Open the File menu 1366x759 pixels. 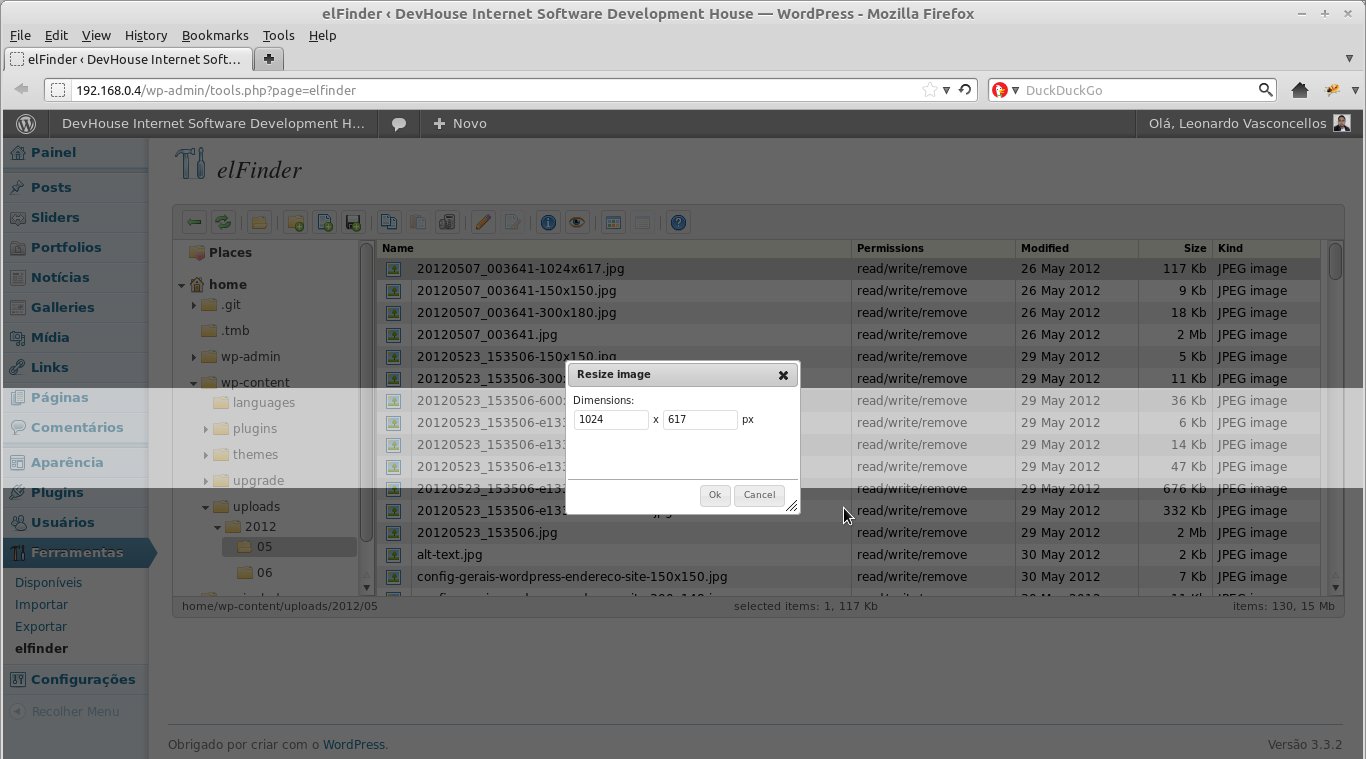click(20, 35)
